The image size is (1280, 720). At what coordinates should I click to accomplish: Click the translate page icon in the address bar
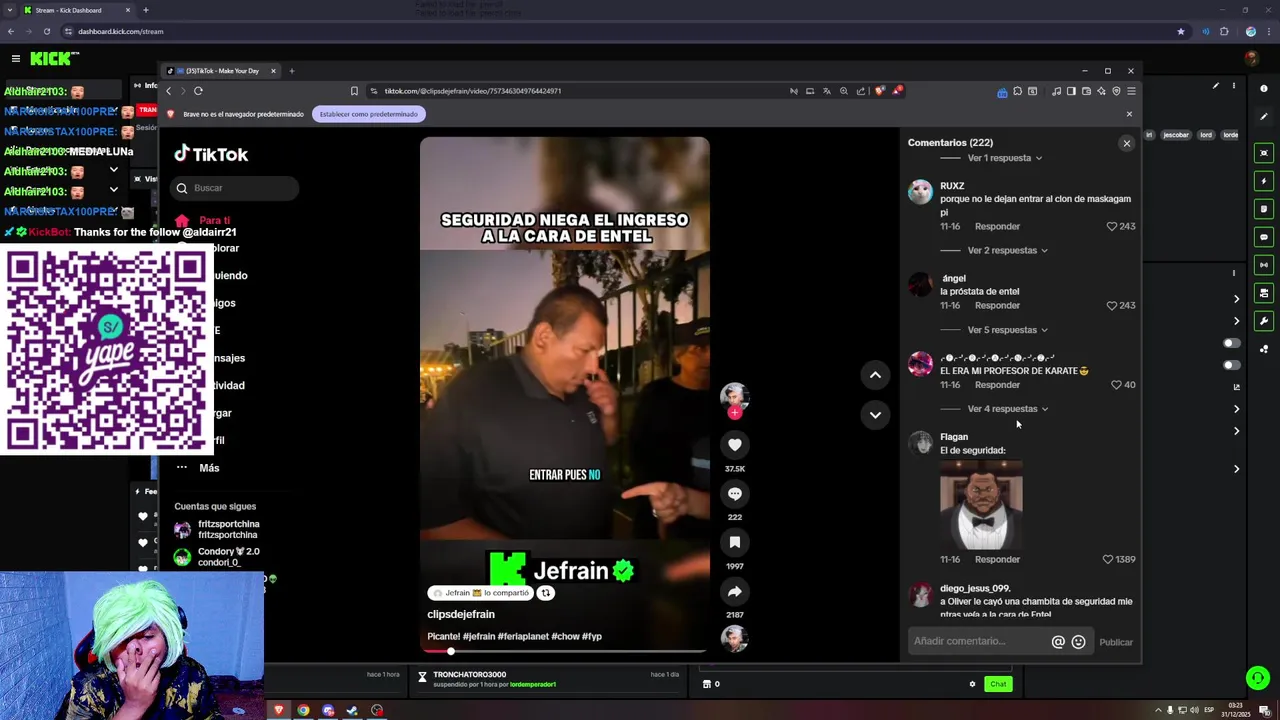[x=826, y=91]
